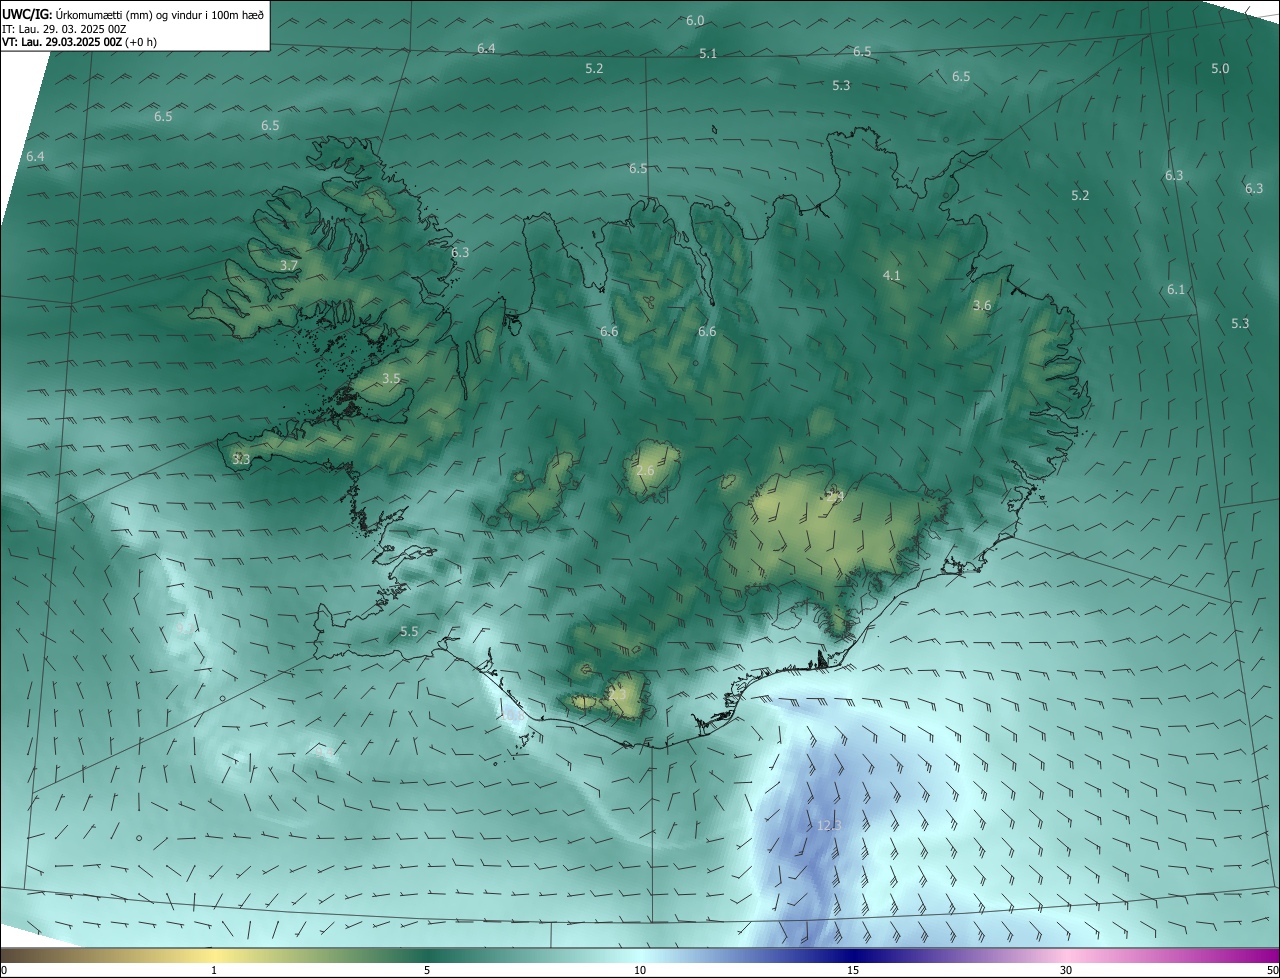Image resolution: width=1280 pixels, height=978 pixels.
Task: Click the 2.3 value on the southern glacier
Action: 617,695
